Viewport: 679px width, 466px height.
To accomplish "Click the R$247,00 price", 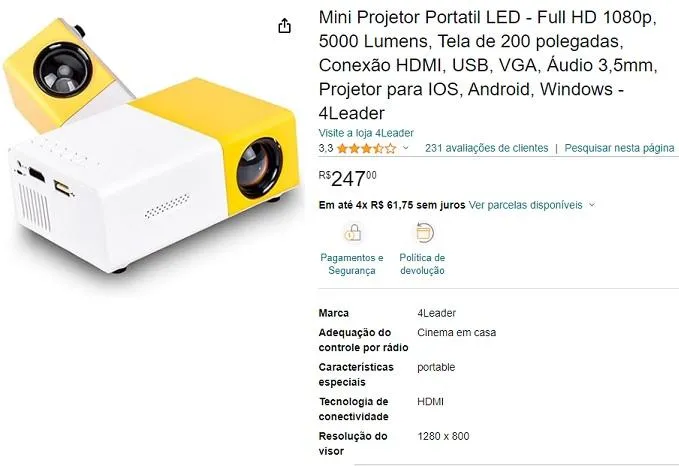I will (x=347, y=178).
